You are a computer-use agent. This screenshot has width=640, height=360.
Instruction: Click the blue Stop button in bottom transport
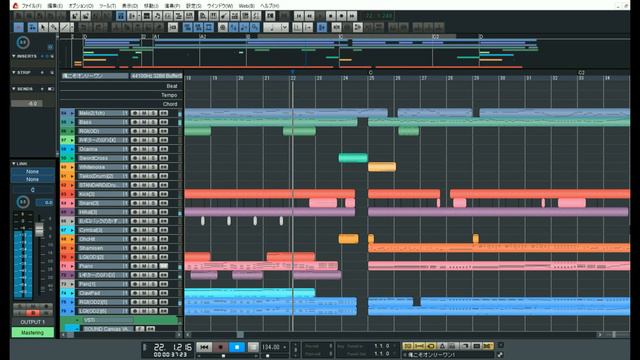(237, 347)
